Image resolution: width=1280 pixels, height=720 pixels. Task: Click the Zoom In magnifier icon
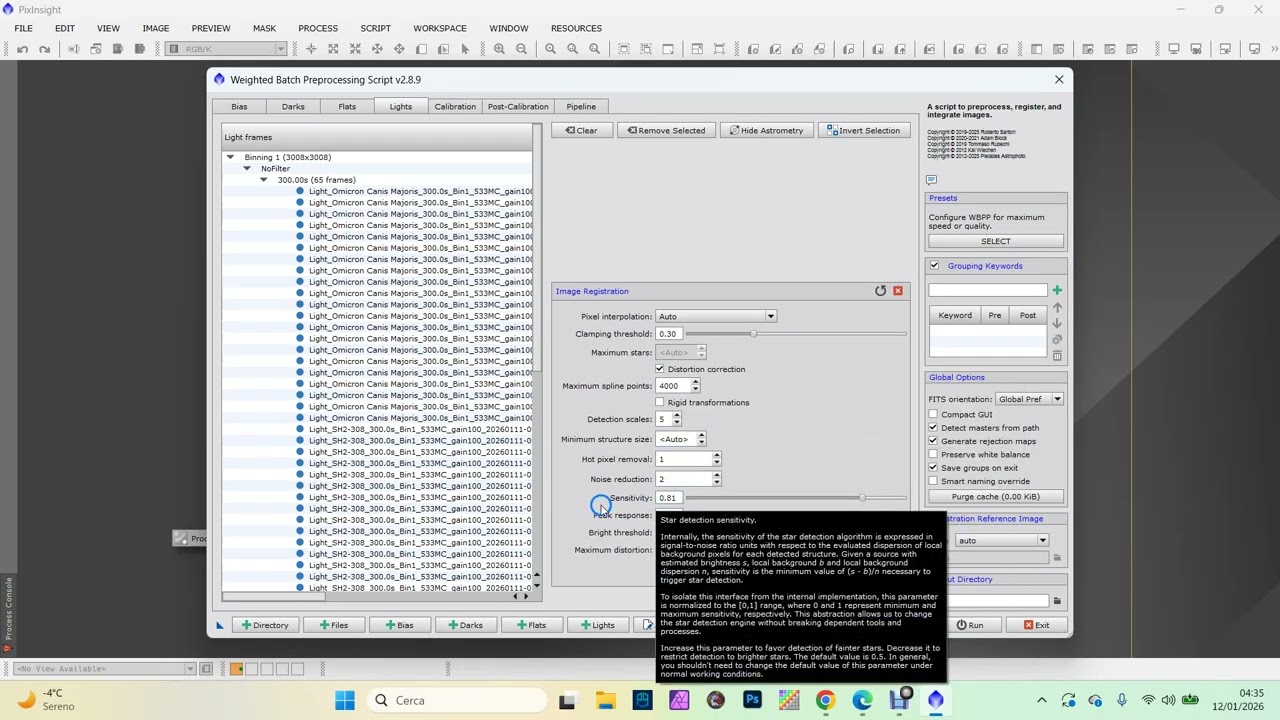[x=499, y=49]
